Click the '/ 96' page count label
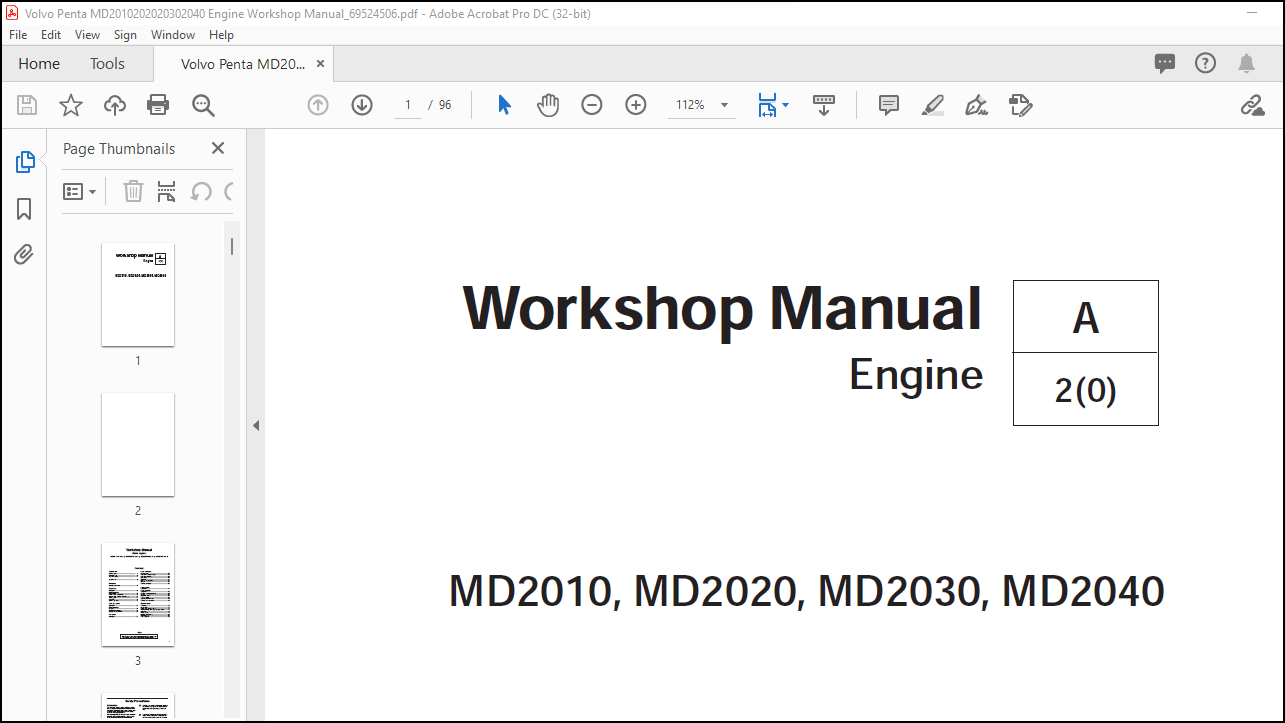Screen dimensions: 1285x723 click(x=440, y=105)
